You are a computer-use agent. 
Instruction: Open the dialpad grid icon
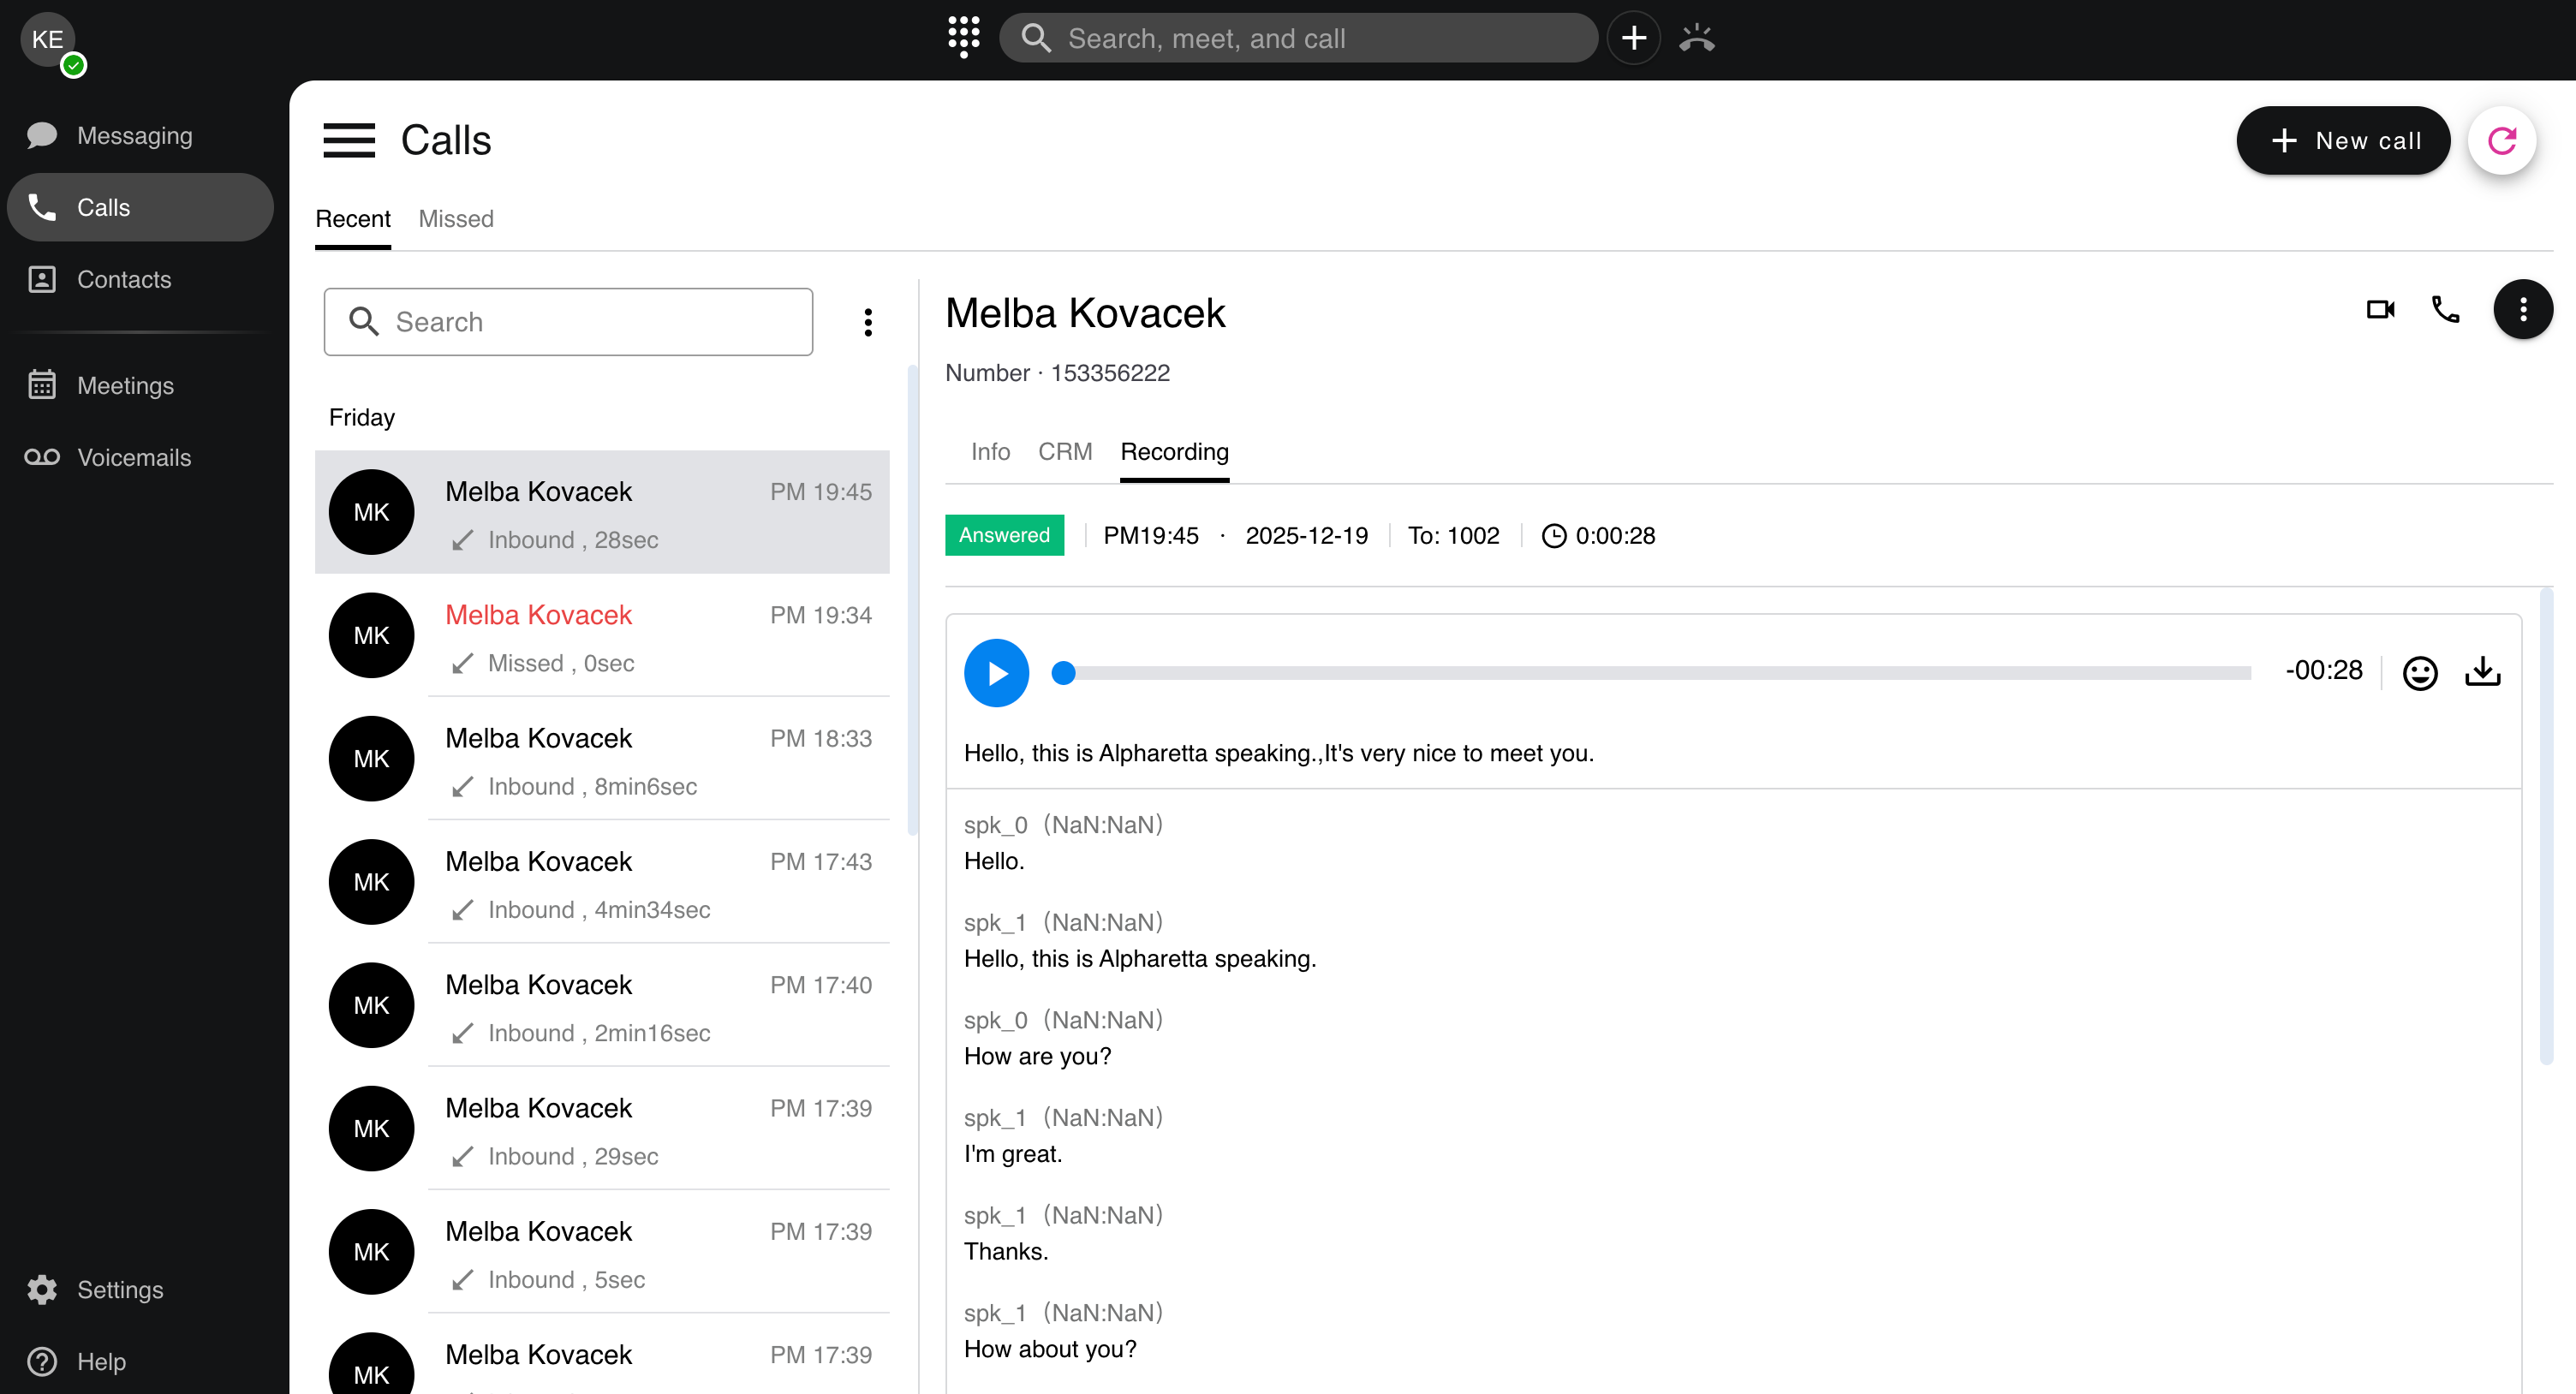tap(963, 37)
